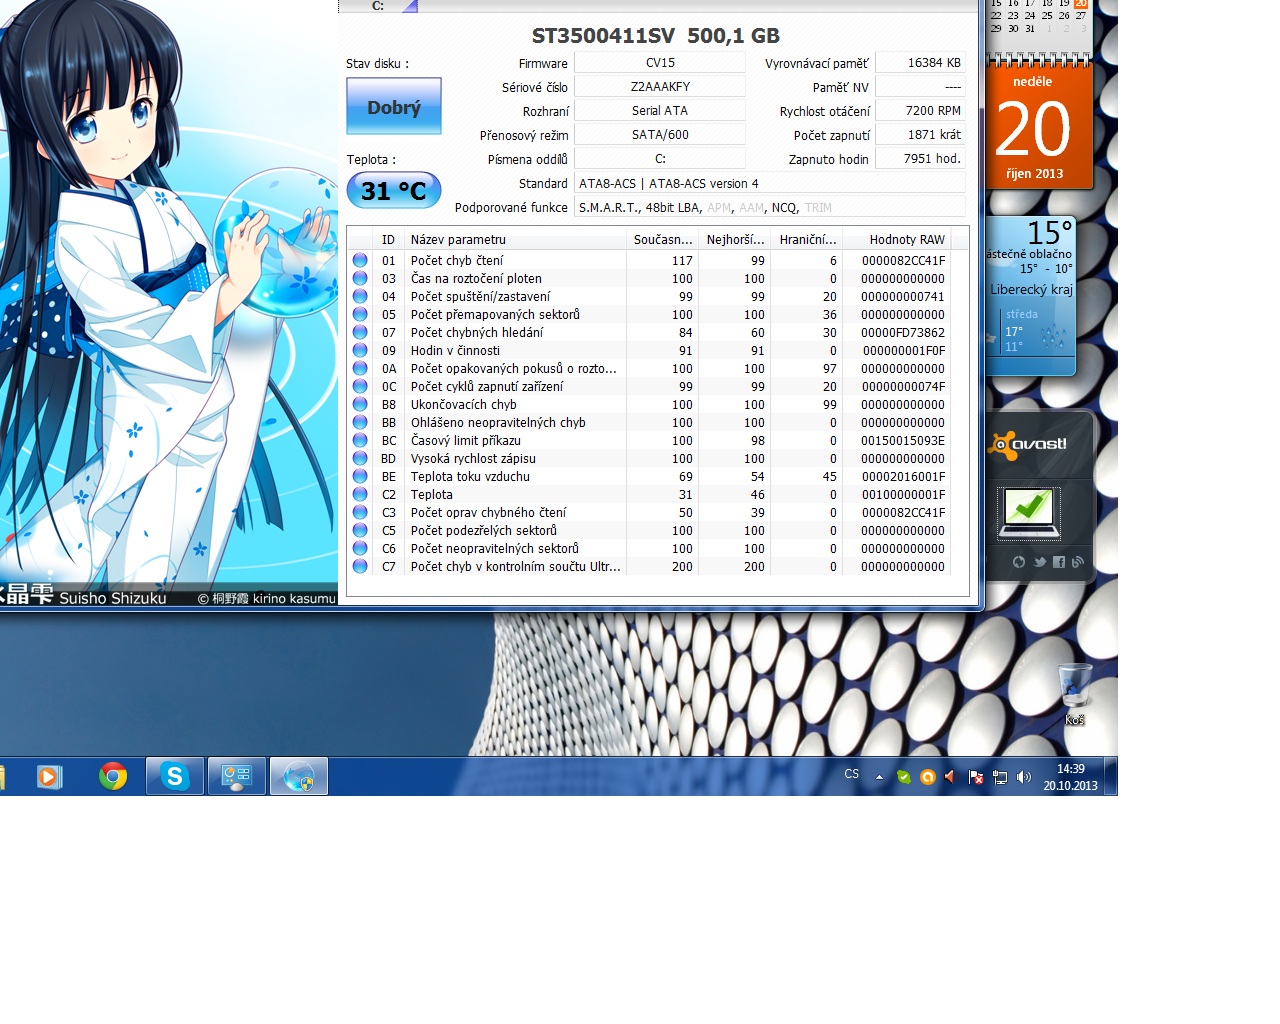1280x1024 pixels.
Task: Click status circle for Čas na roztočení ploten
Action: coord(360,278)
